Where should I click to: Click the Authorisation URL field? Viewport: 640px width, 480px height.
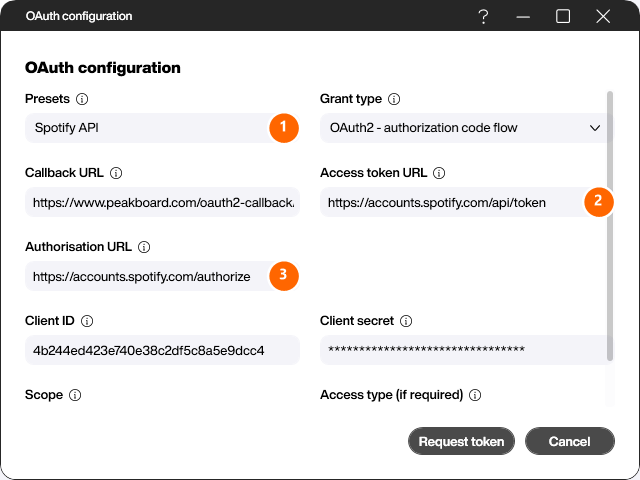[x=162, y=276]
